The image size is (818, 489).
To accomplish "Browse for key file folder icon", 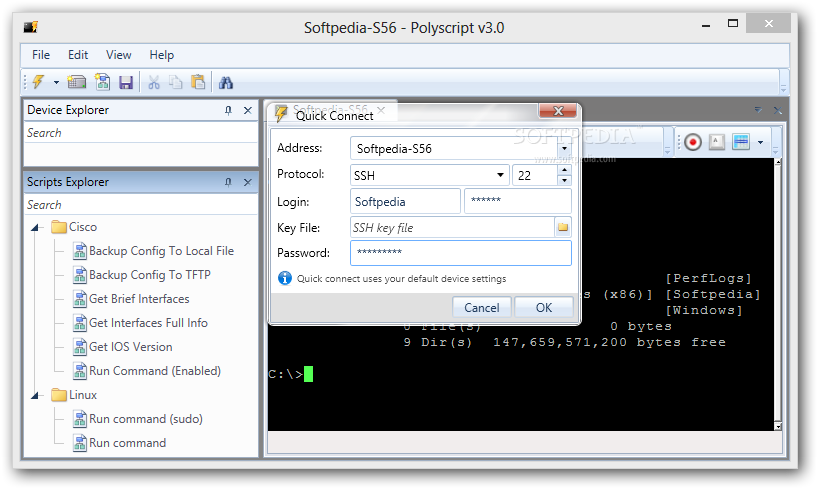I will click(x=563, y=227).
